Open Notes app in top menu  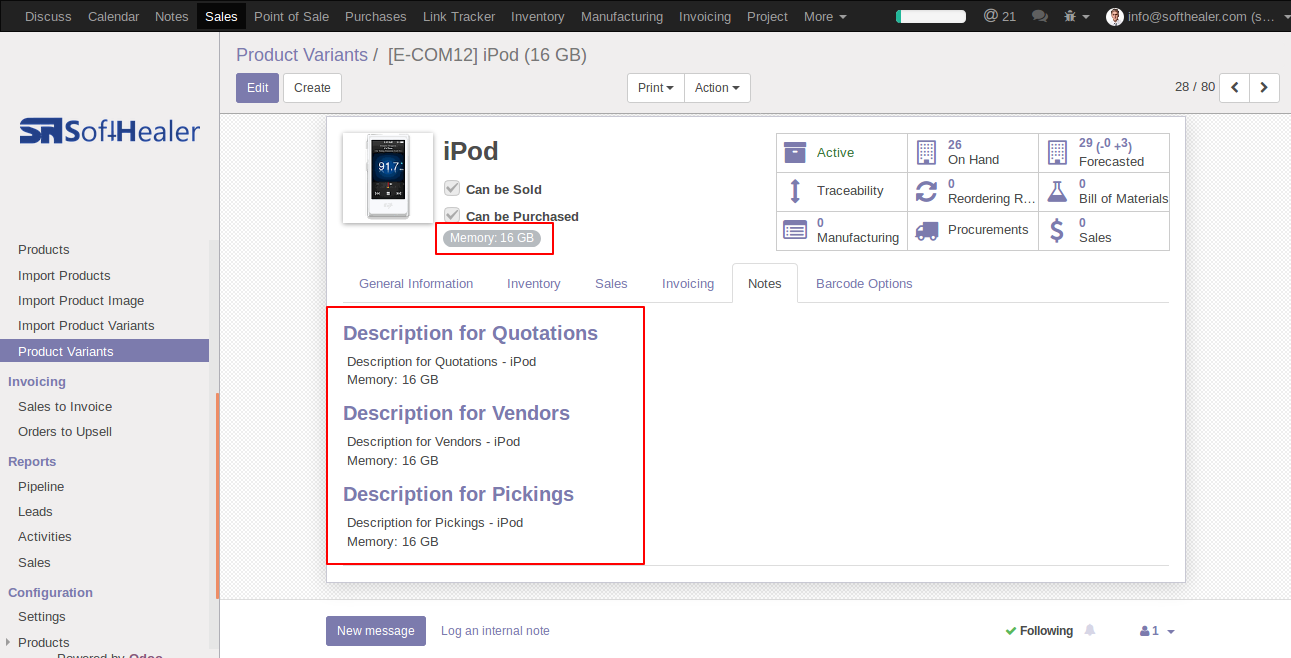point(172,16)
